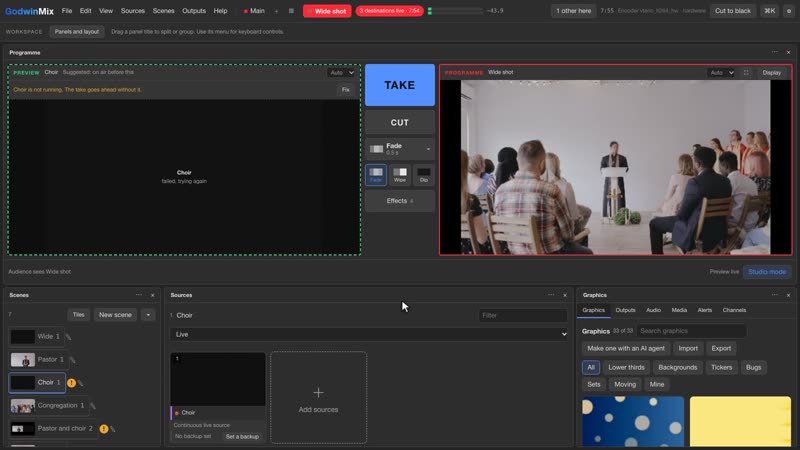Click the red Wide shot on-air indicator
Screen dimensions: 800x450
point(327,11)
